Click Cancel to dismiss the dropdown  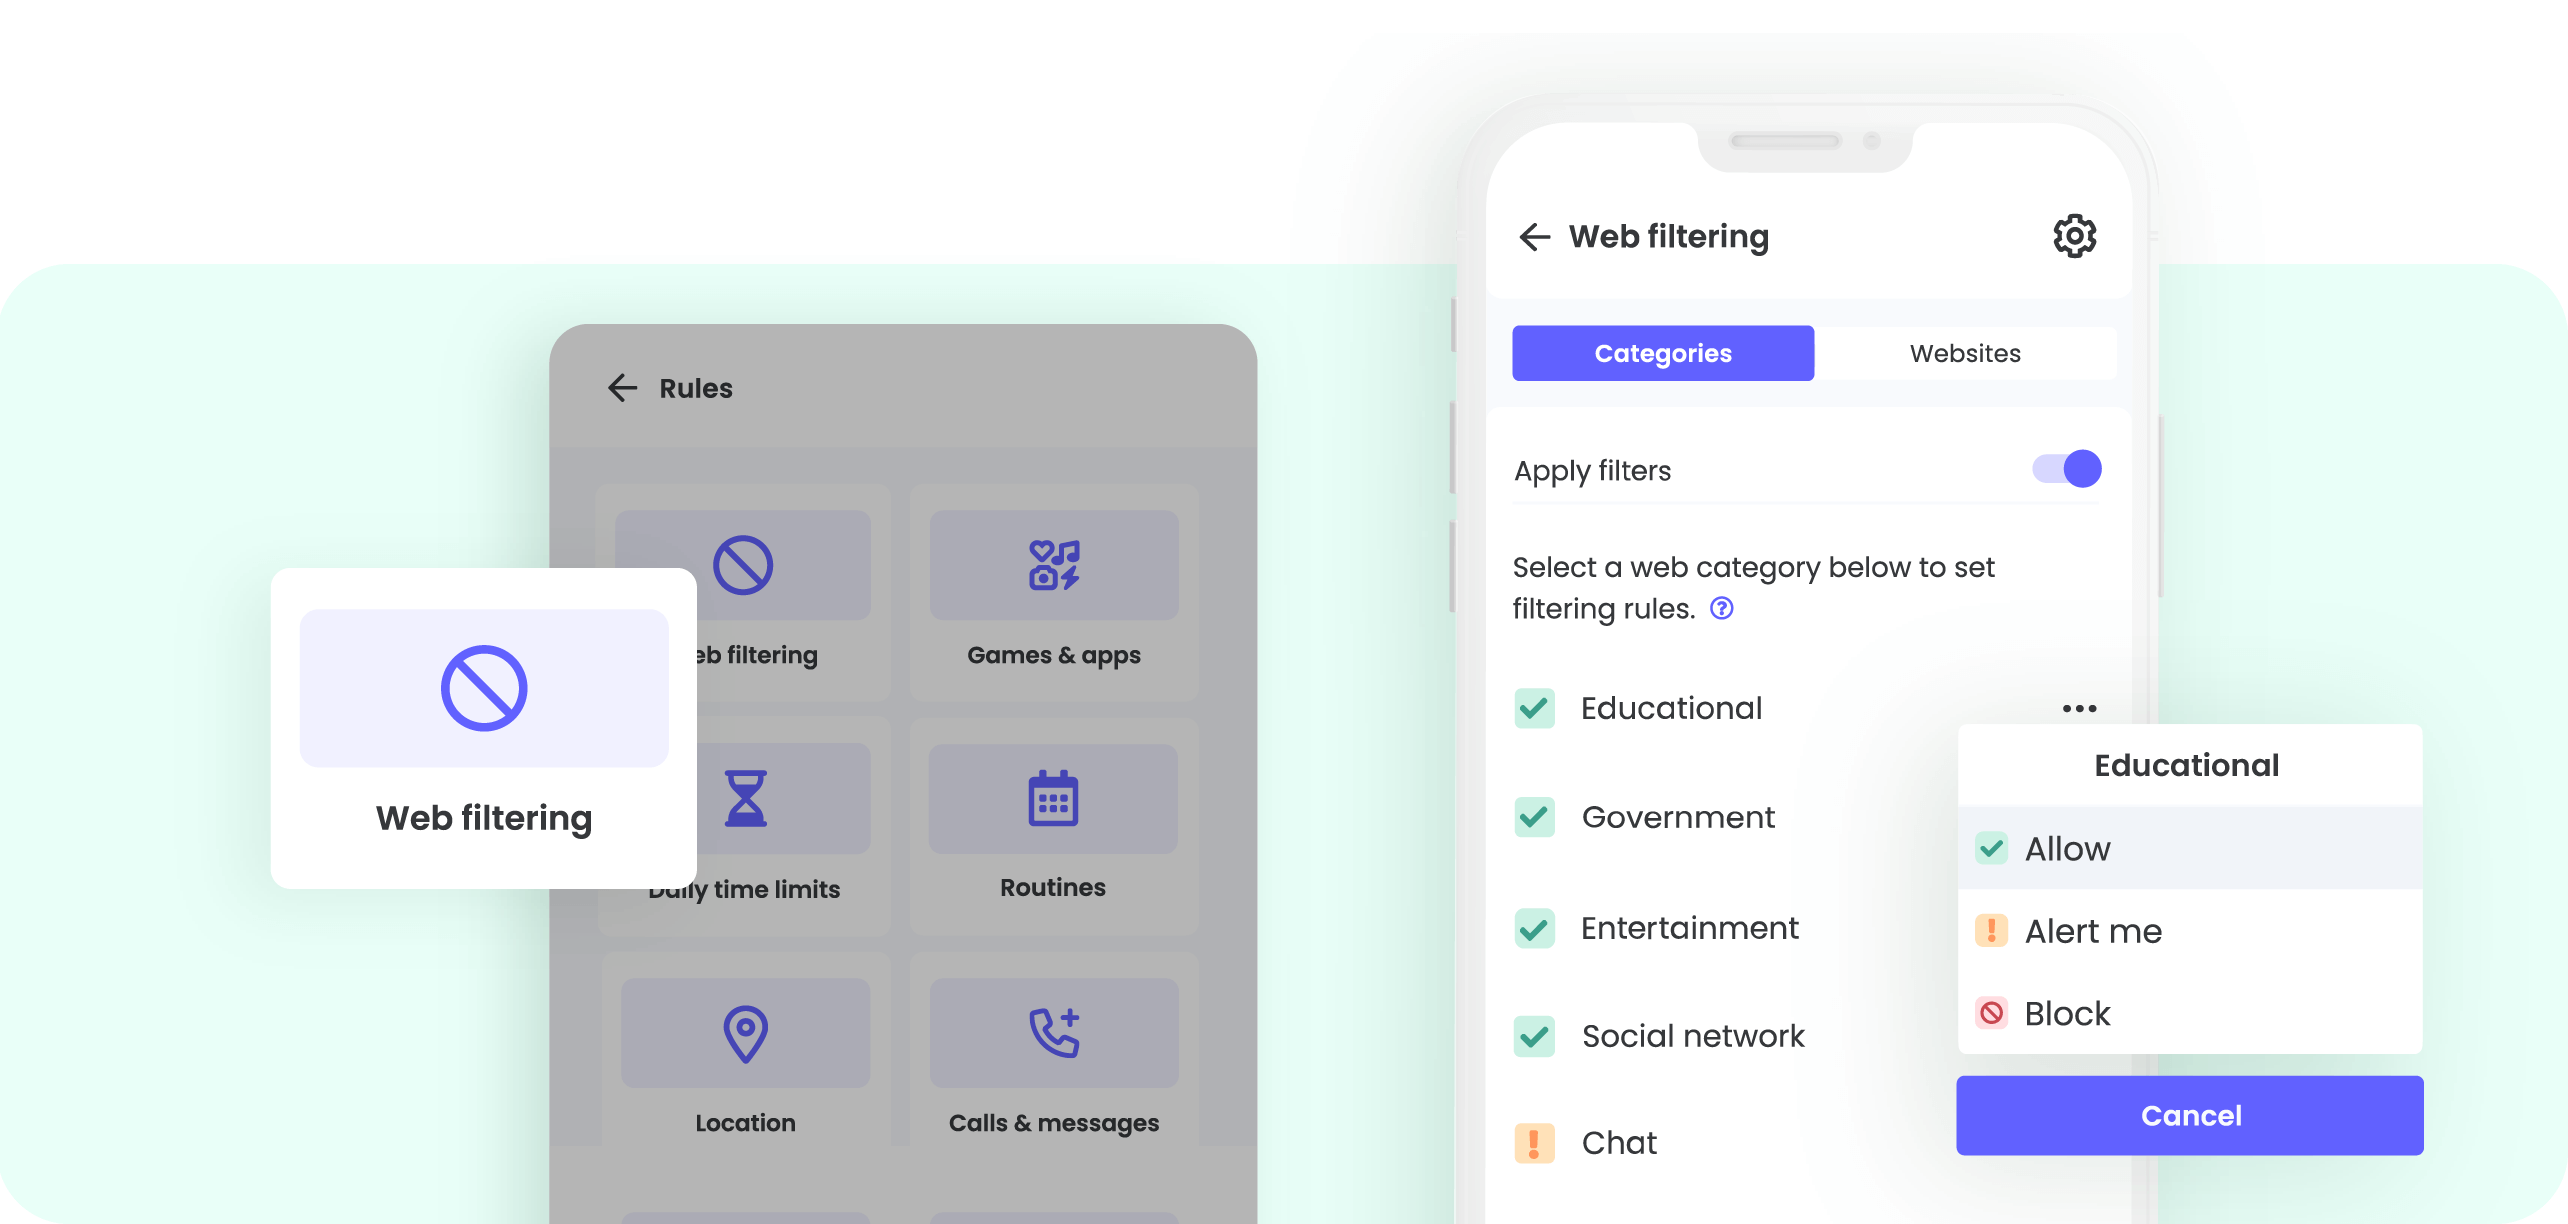pyautogui.click(x=2190, y=1114)
